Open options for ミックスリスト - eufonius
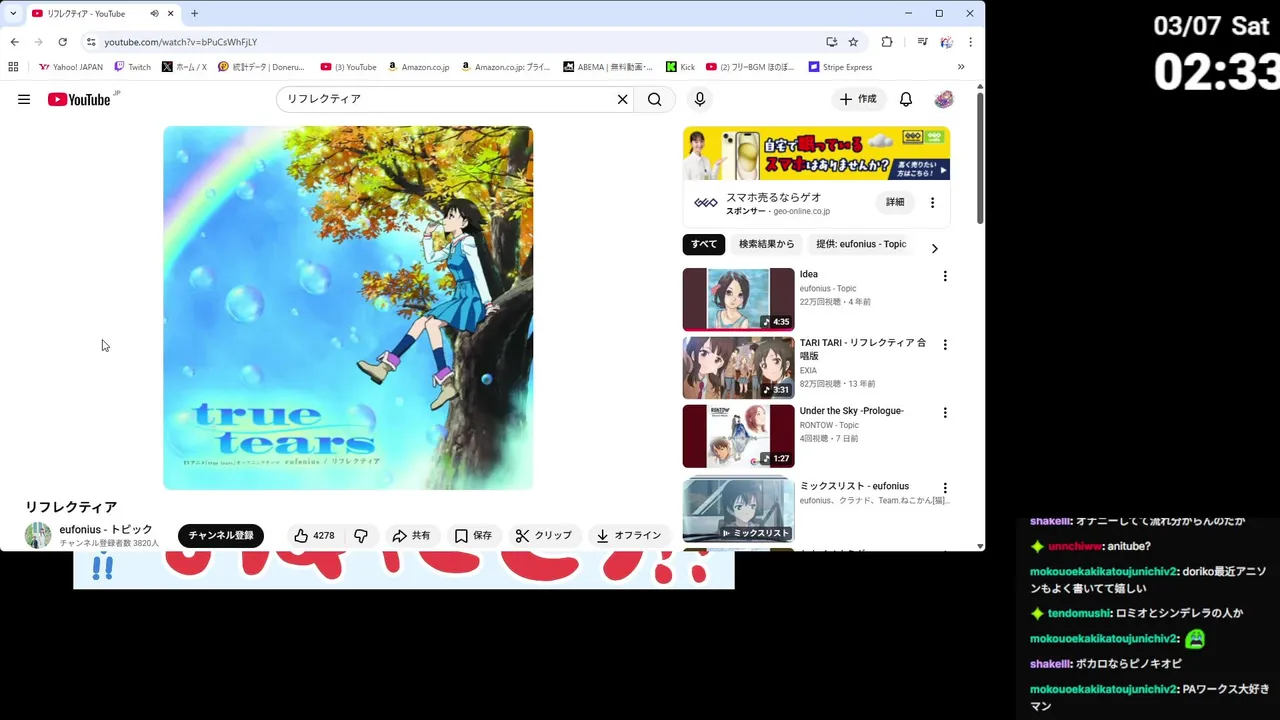The height and width of the screenshot is (720, 1280). (x=944, y=488)
